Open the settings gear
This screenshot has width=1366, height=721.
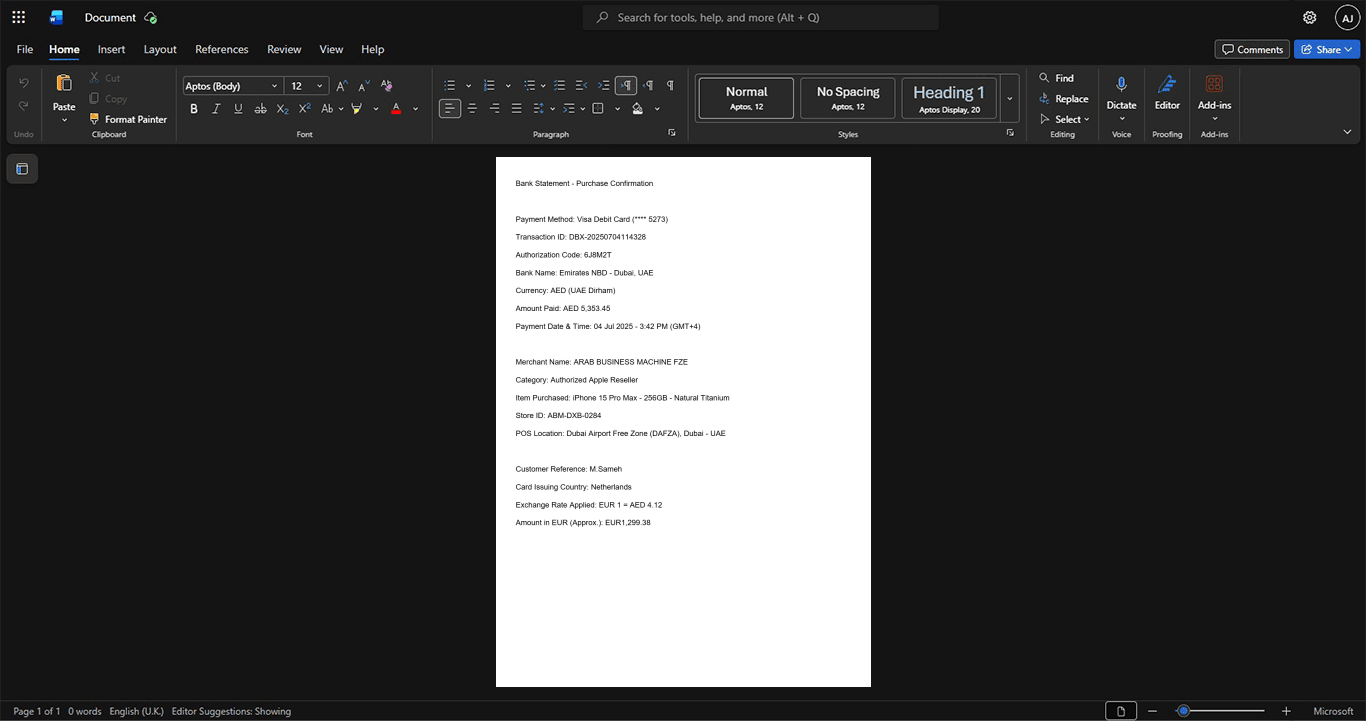(x=1309, y=17)
